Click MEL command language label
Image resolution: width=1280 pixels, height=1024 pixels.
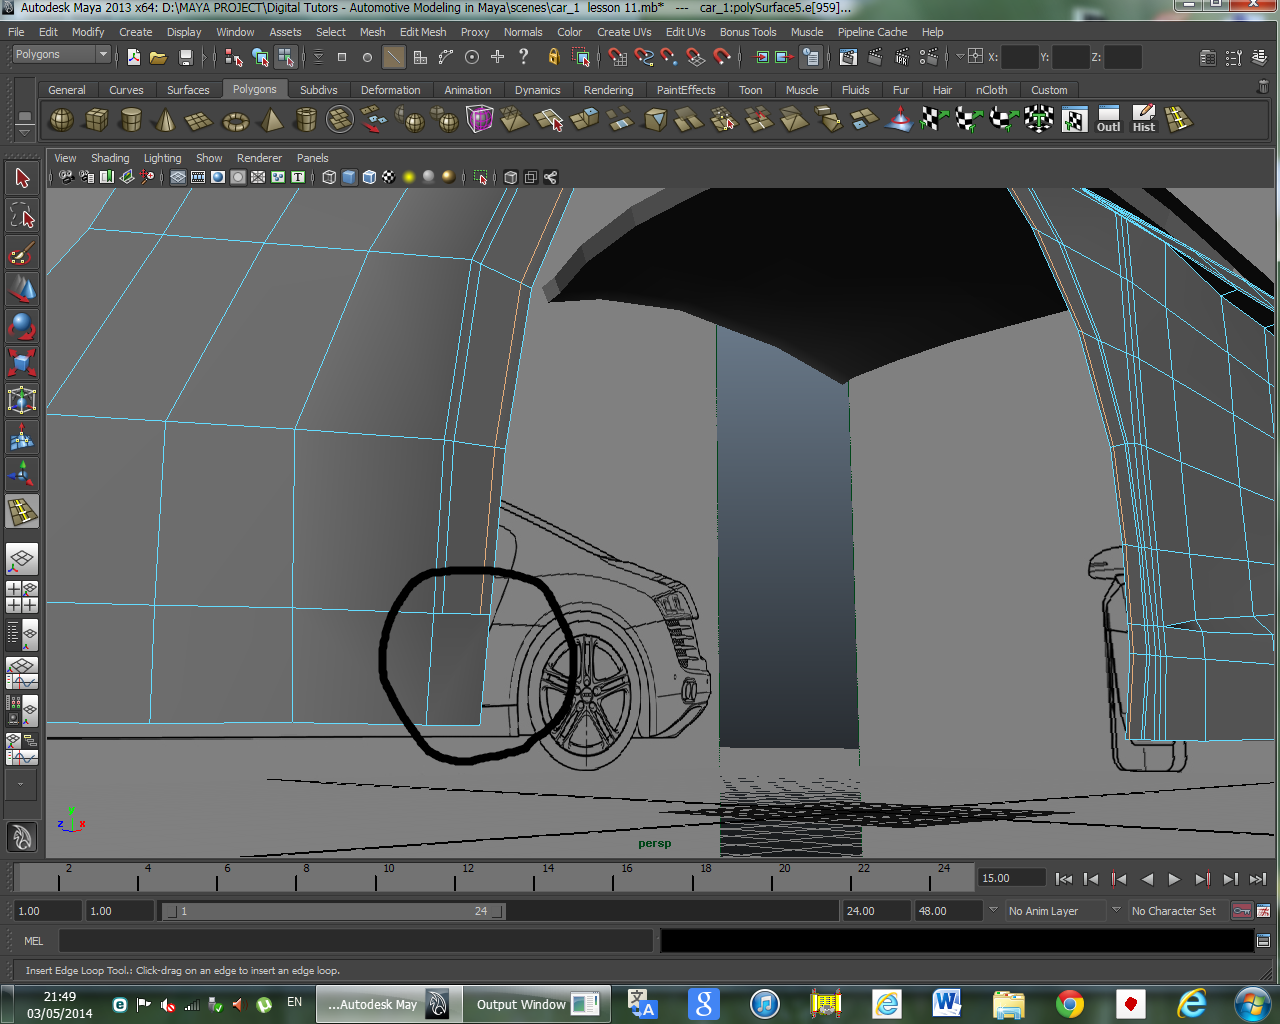(x=33, y=941)
